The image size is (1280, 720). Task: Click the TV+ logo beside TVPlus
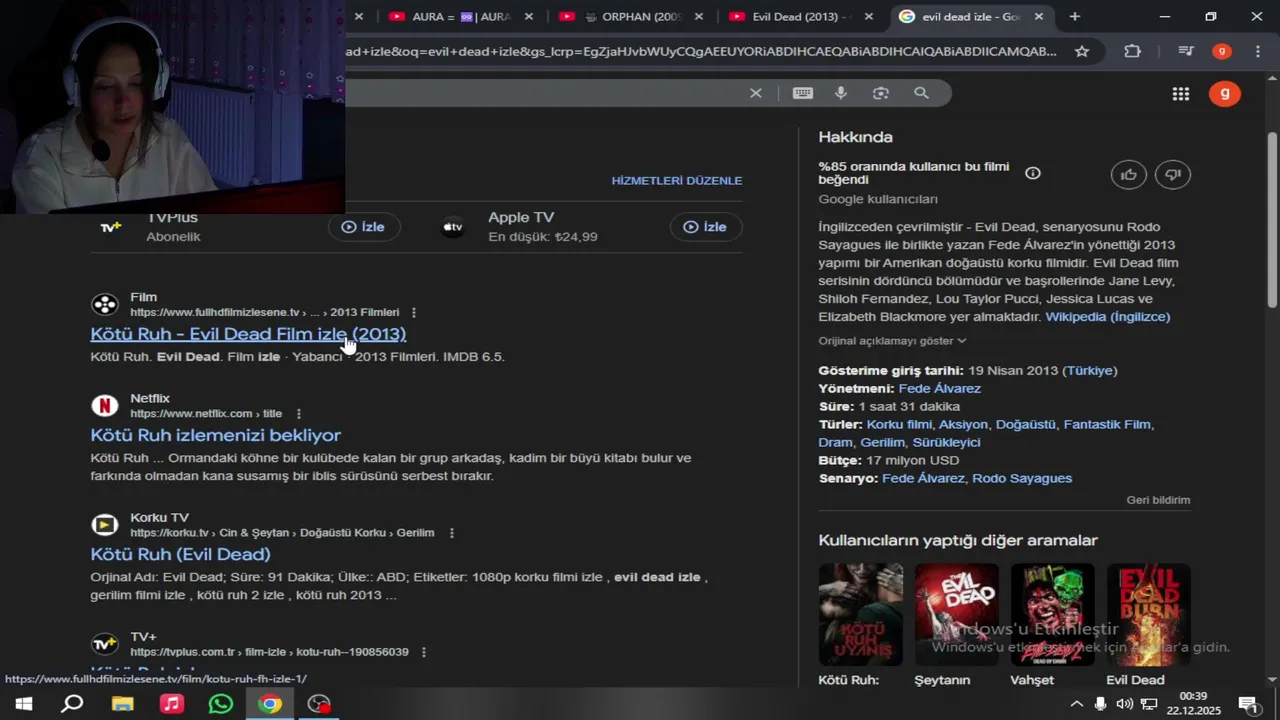[110, 227]
